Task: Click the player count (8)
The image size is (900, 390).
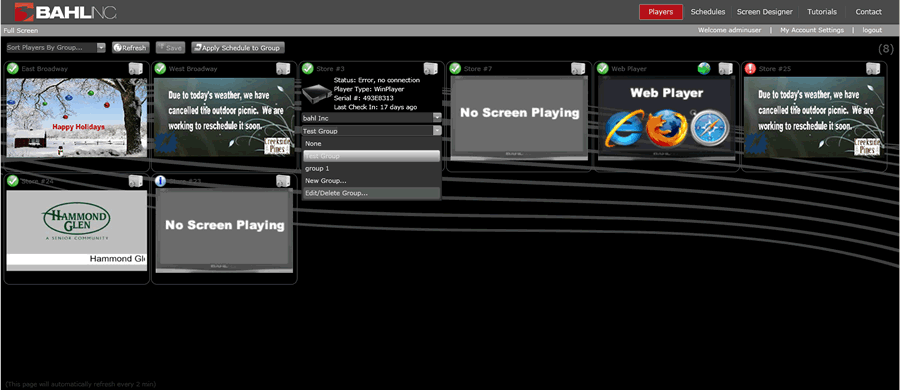Action: coord(886,49)
